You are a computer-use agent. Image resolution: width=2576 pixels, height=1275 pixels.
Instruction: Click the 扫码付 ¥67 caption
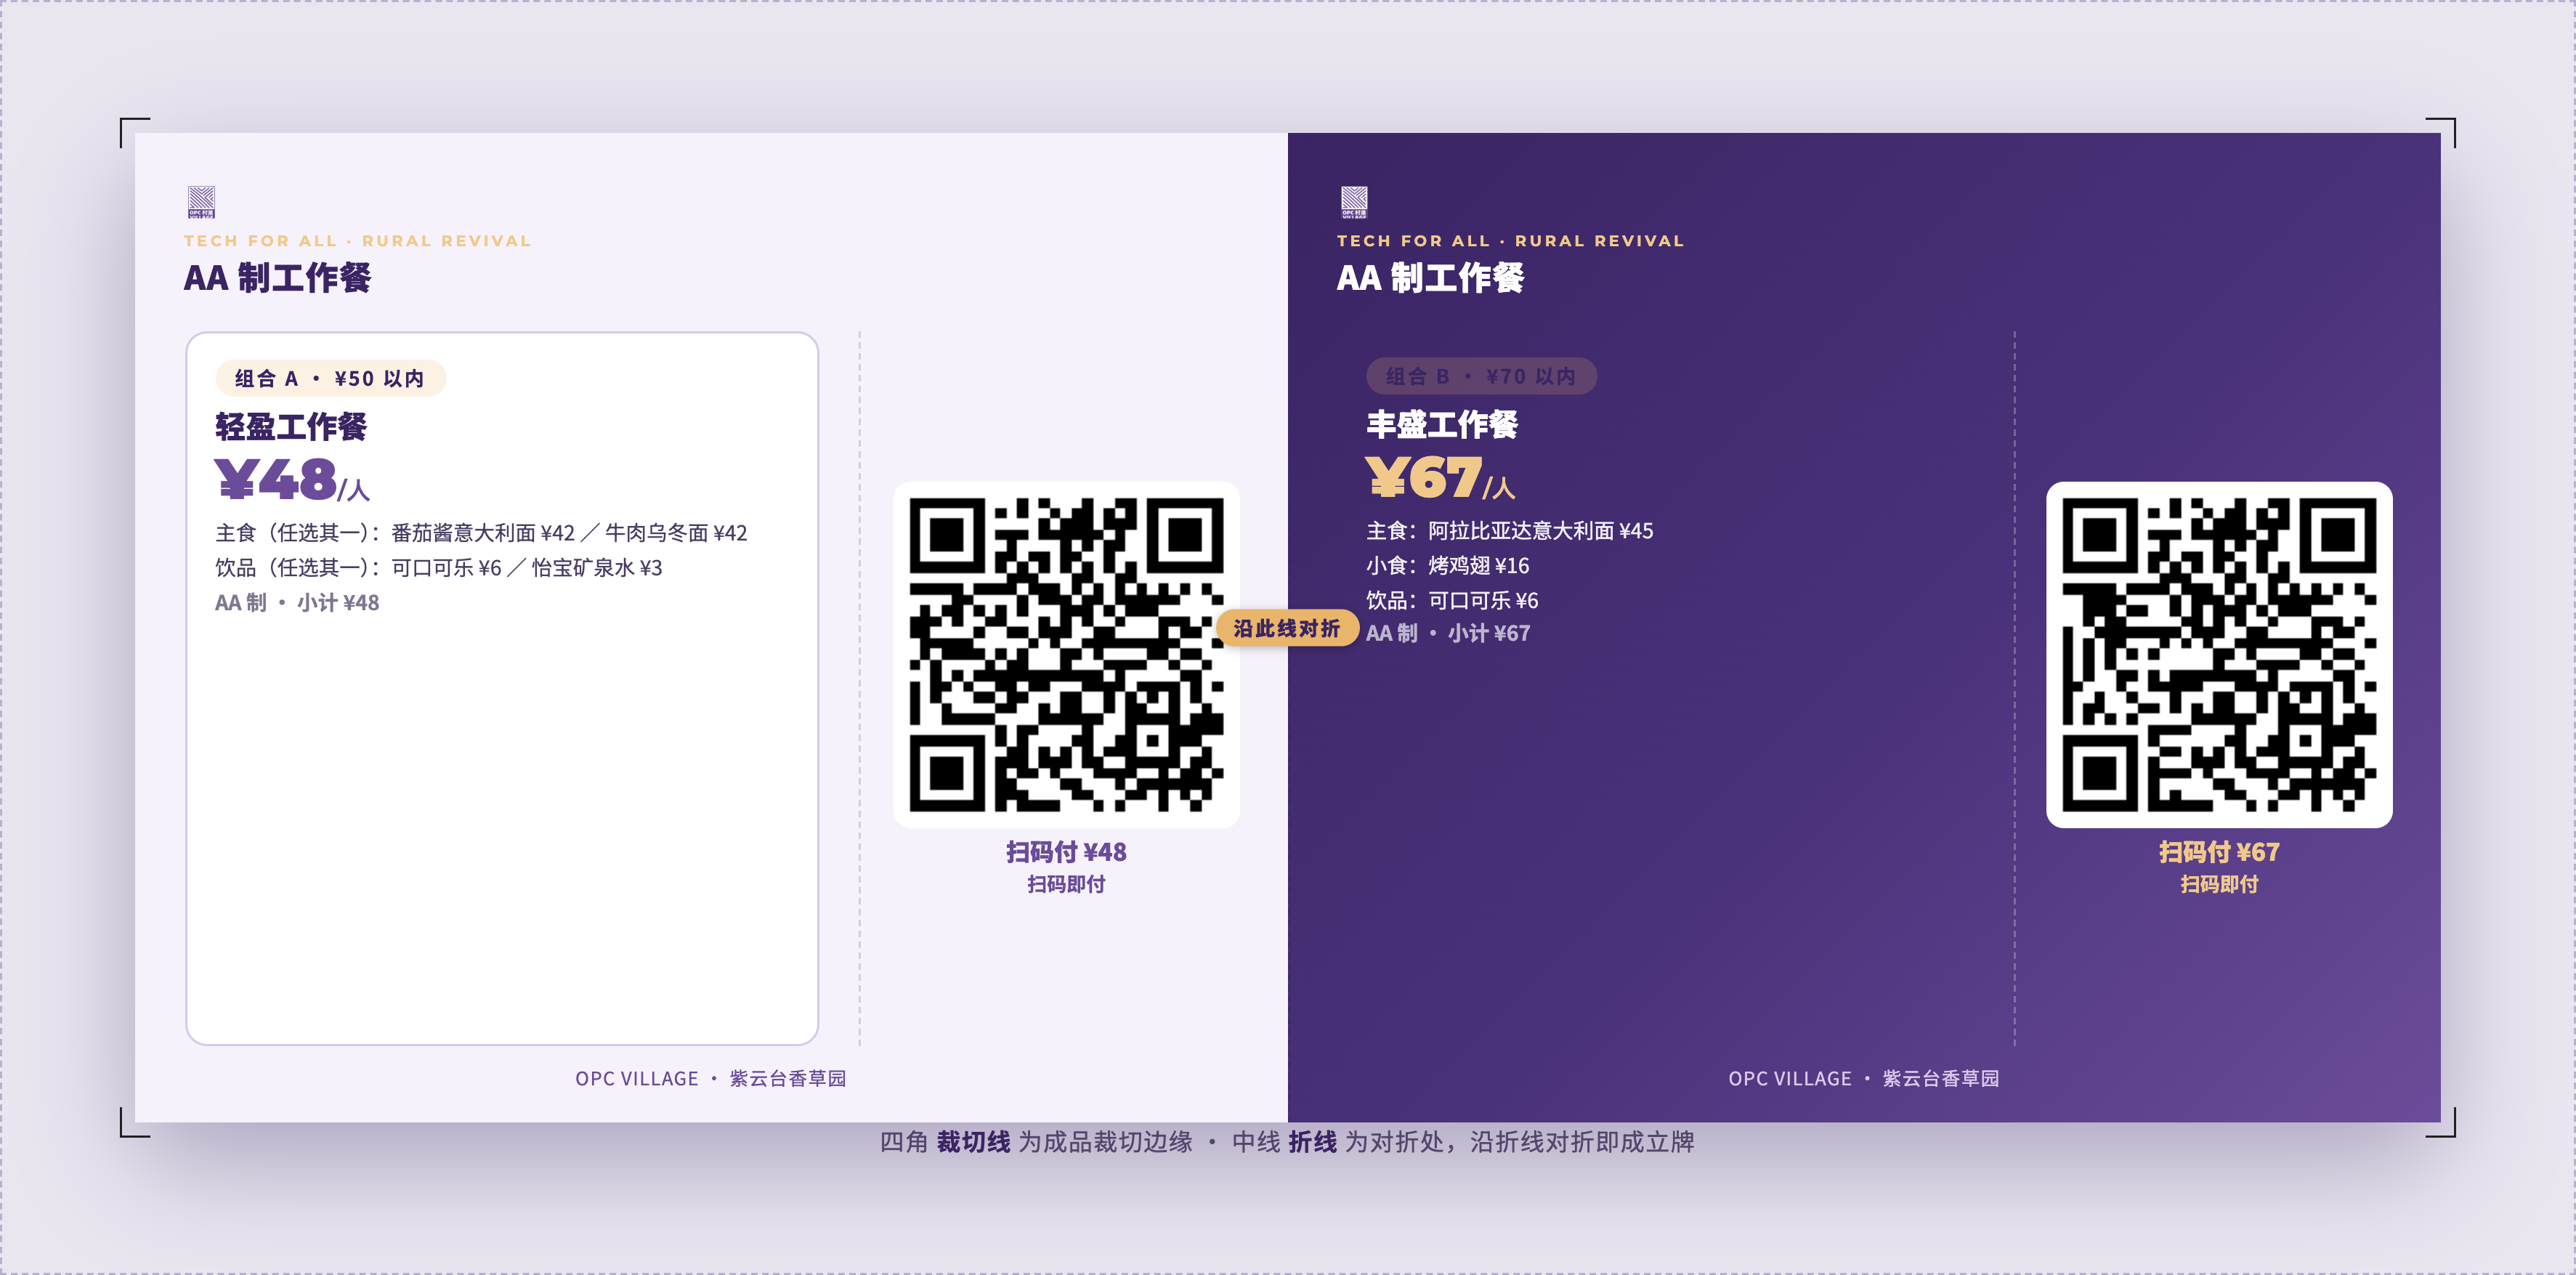(x=2219, y=852)
